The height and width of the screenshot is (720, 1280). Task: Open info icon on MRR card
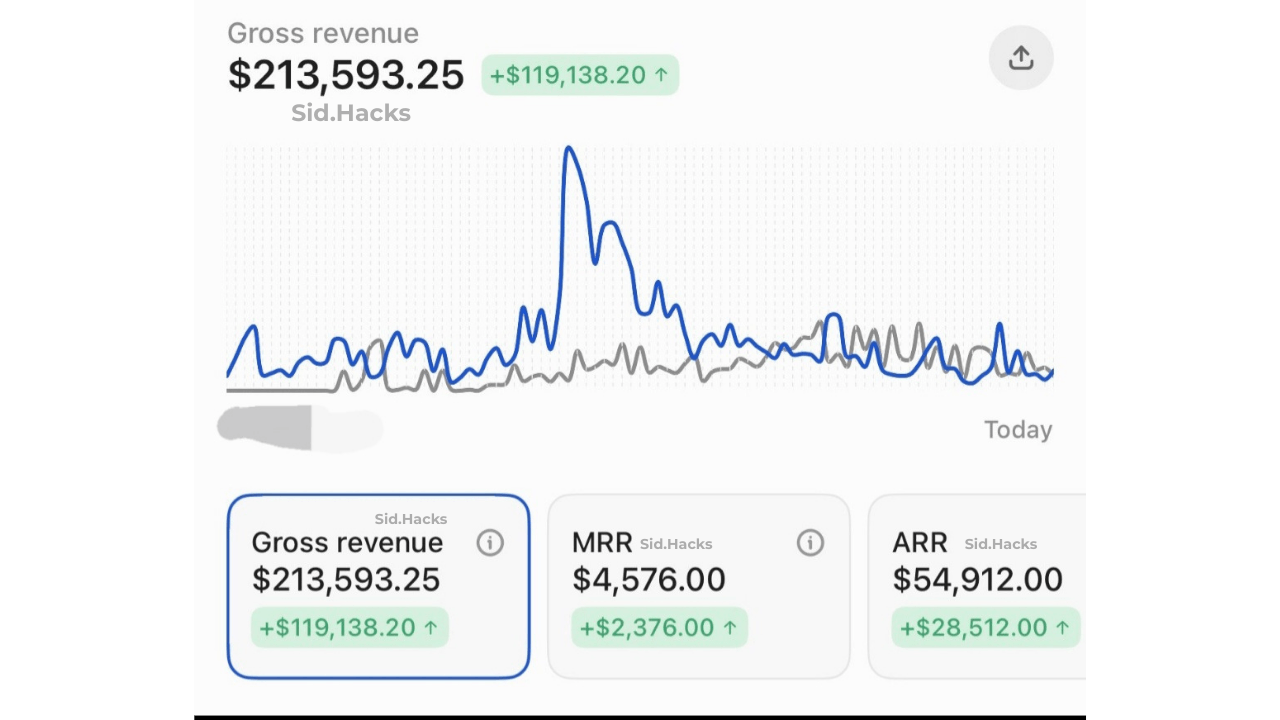point(810,543)
